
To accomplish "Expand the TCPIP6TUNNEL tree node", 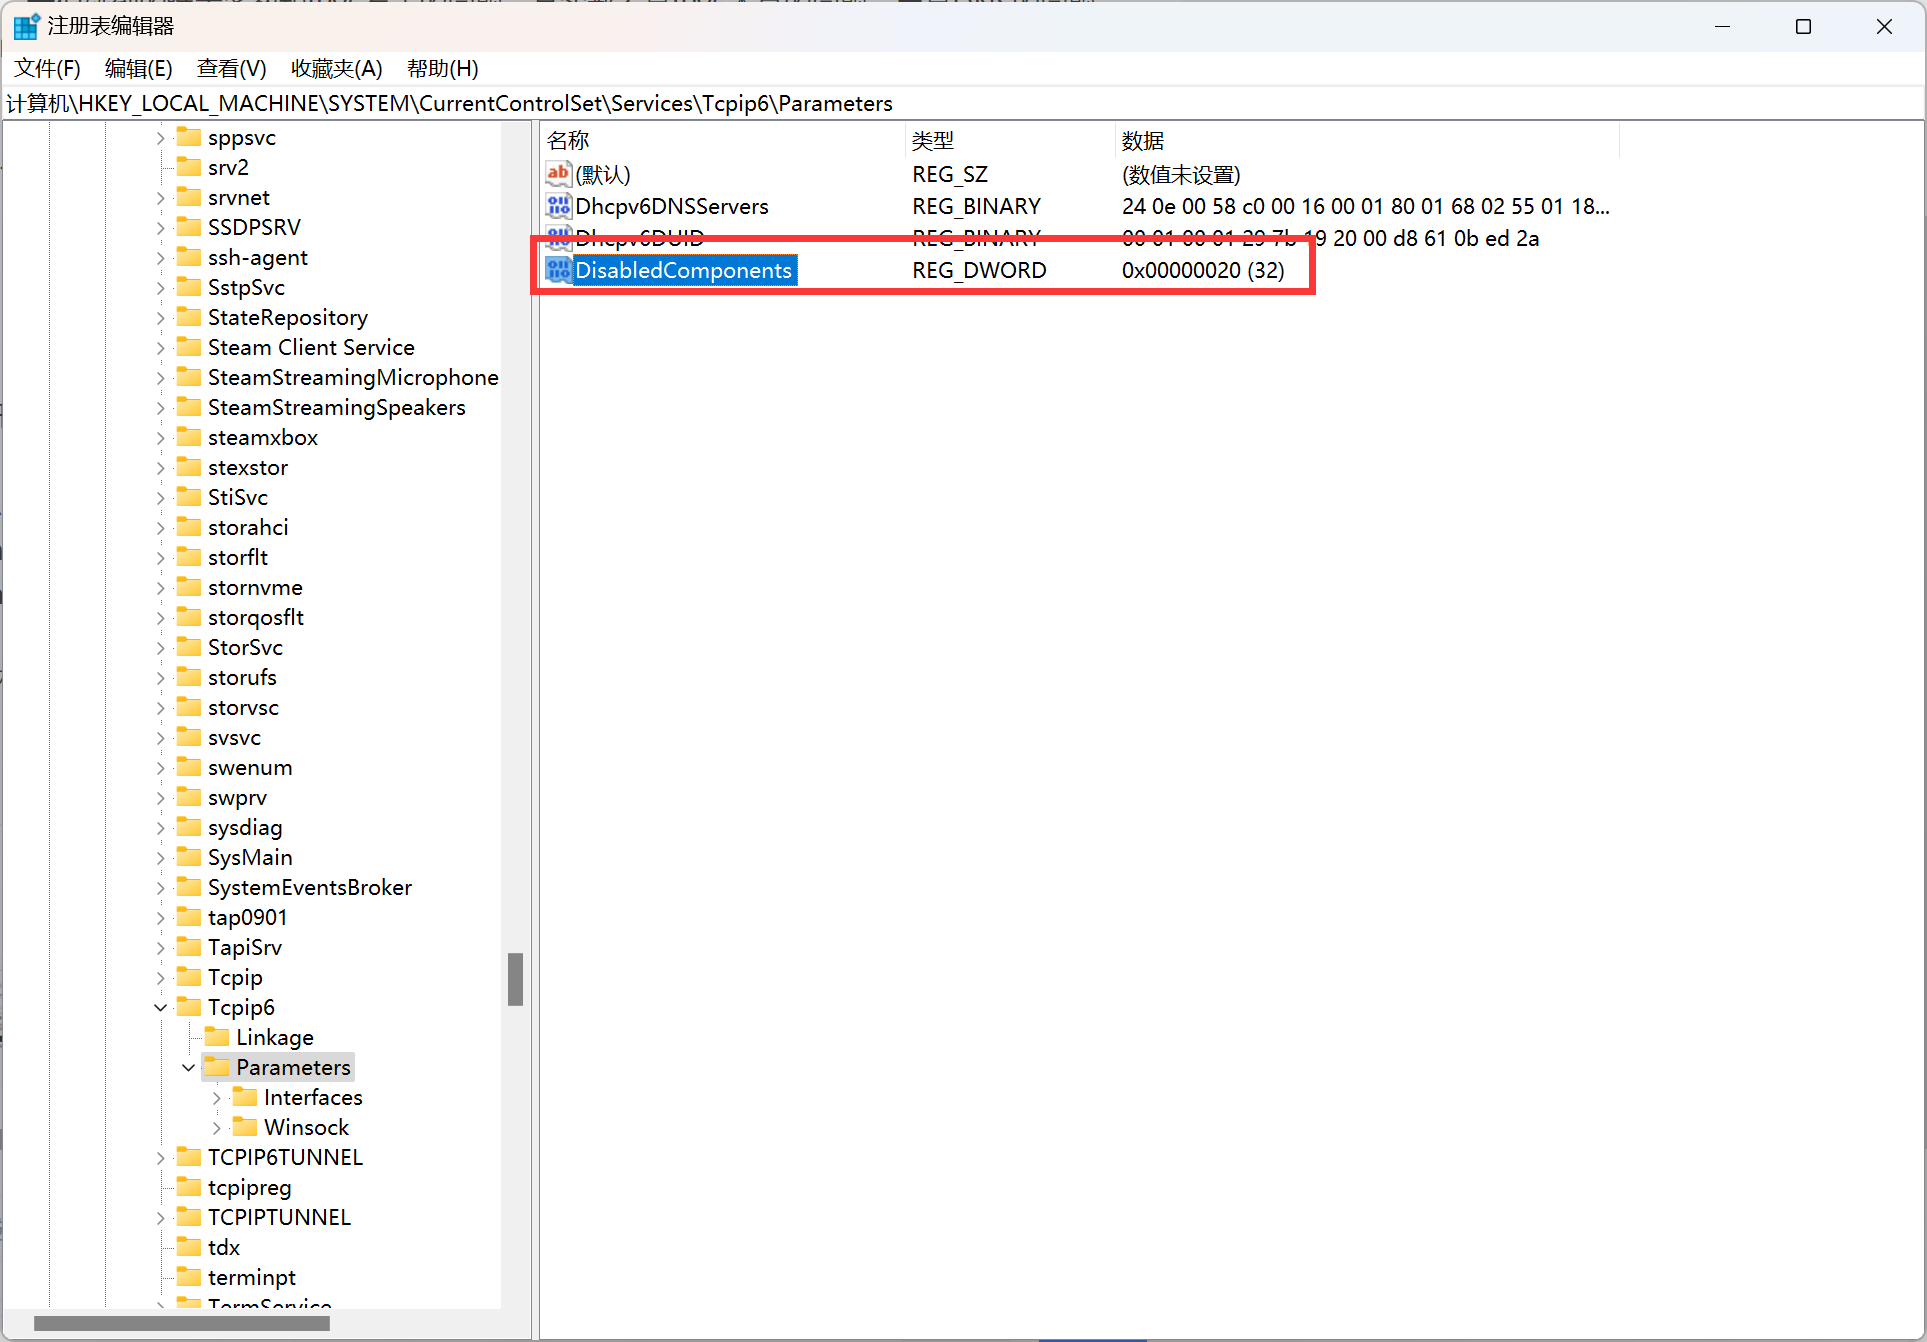I will click(161, 1157).
